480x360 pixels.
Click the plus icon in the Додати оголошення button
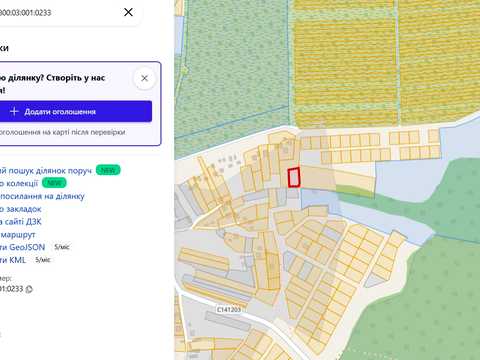click(14, 111)
